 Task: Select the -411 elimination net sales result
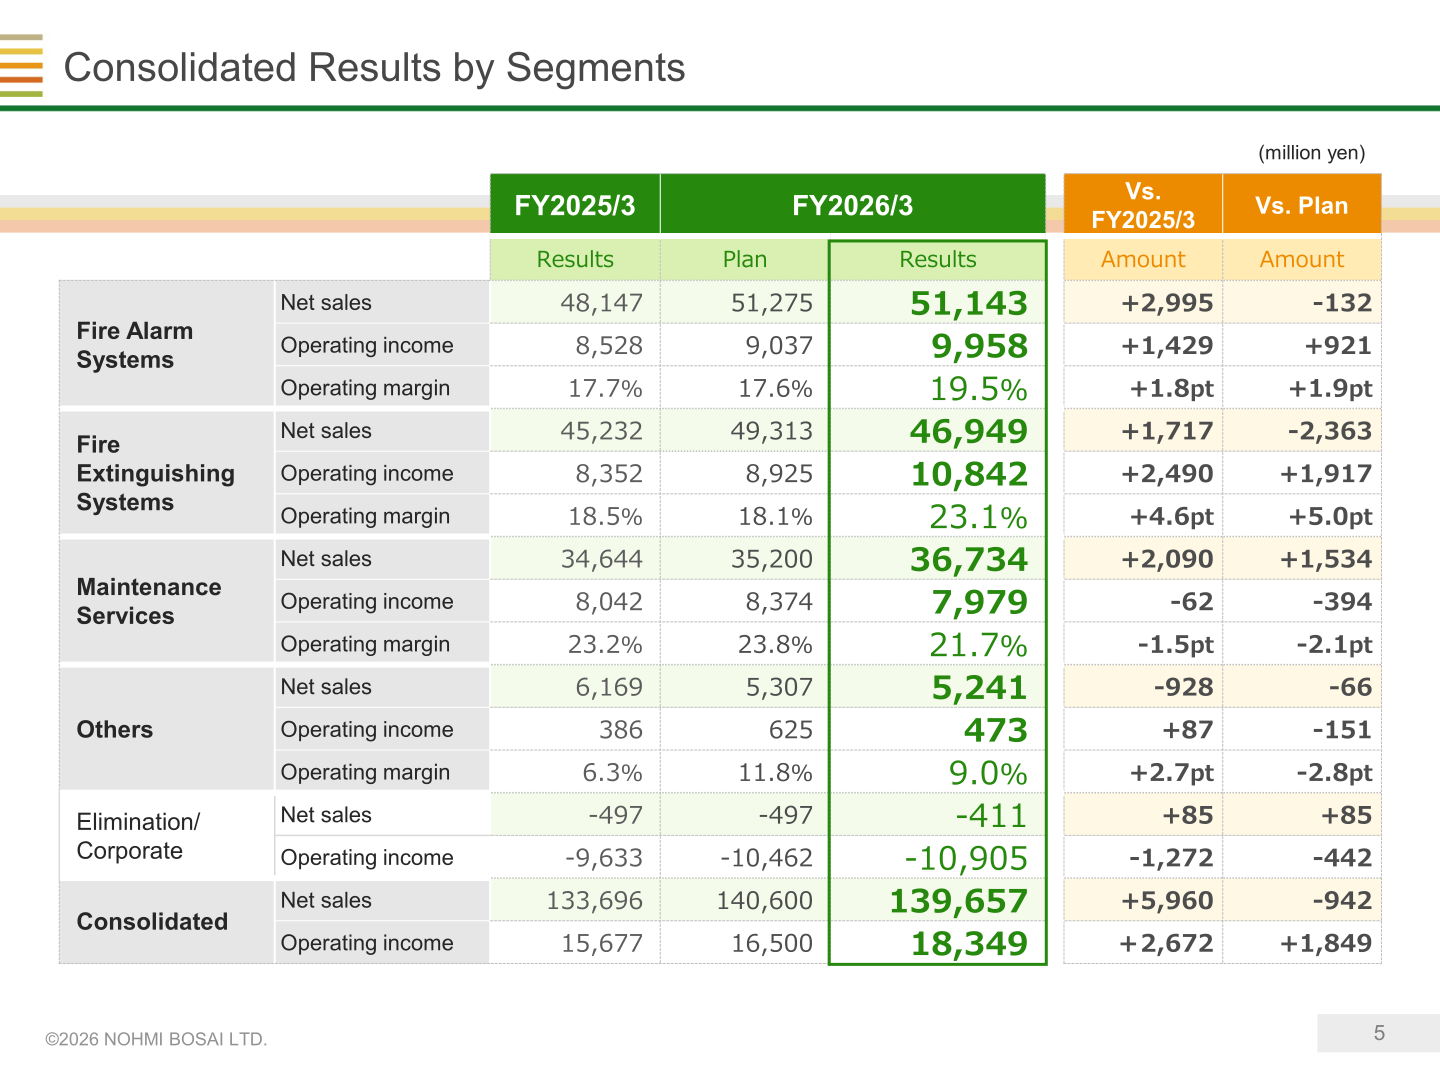pyautogui.click(x=991, y=815)
